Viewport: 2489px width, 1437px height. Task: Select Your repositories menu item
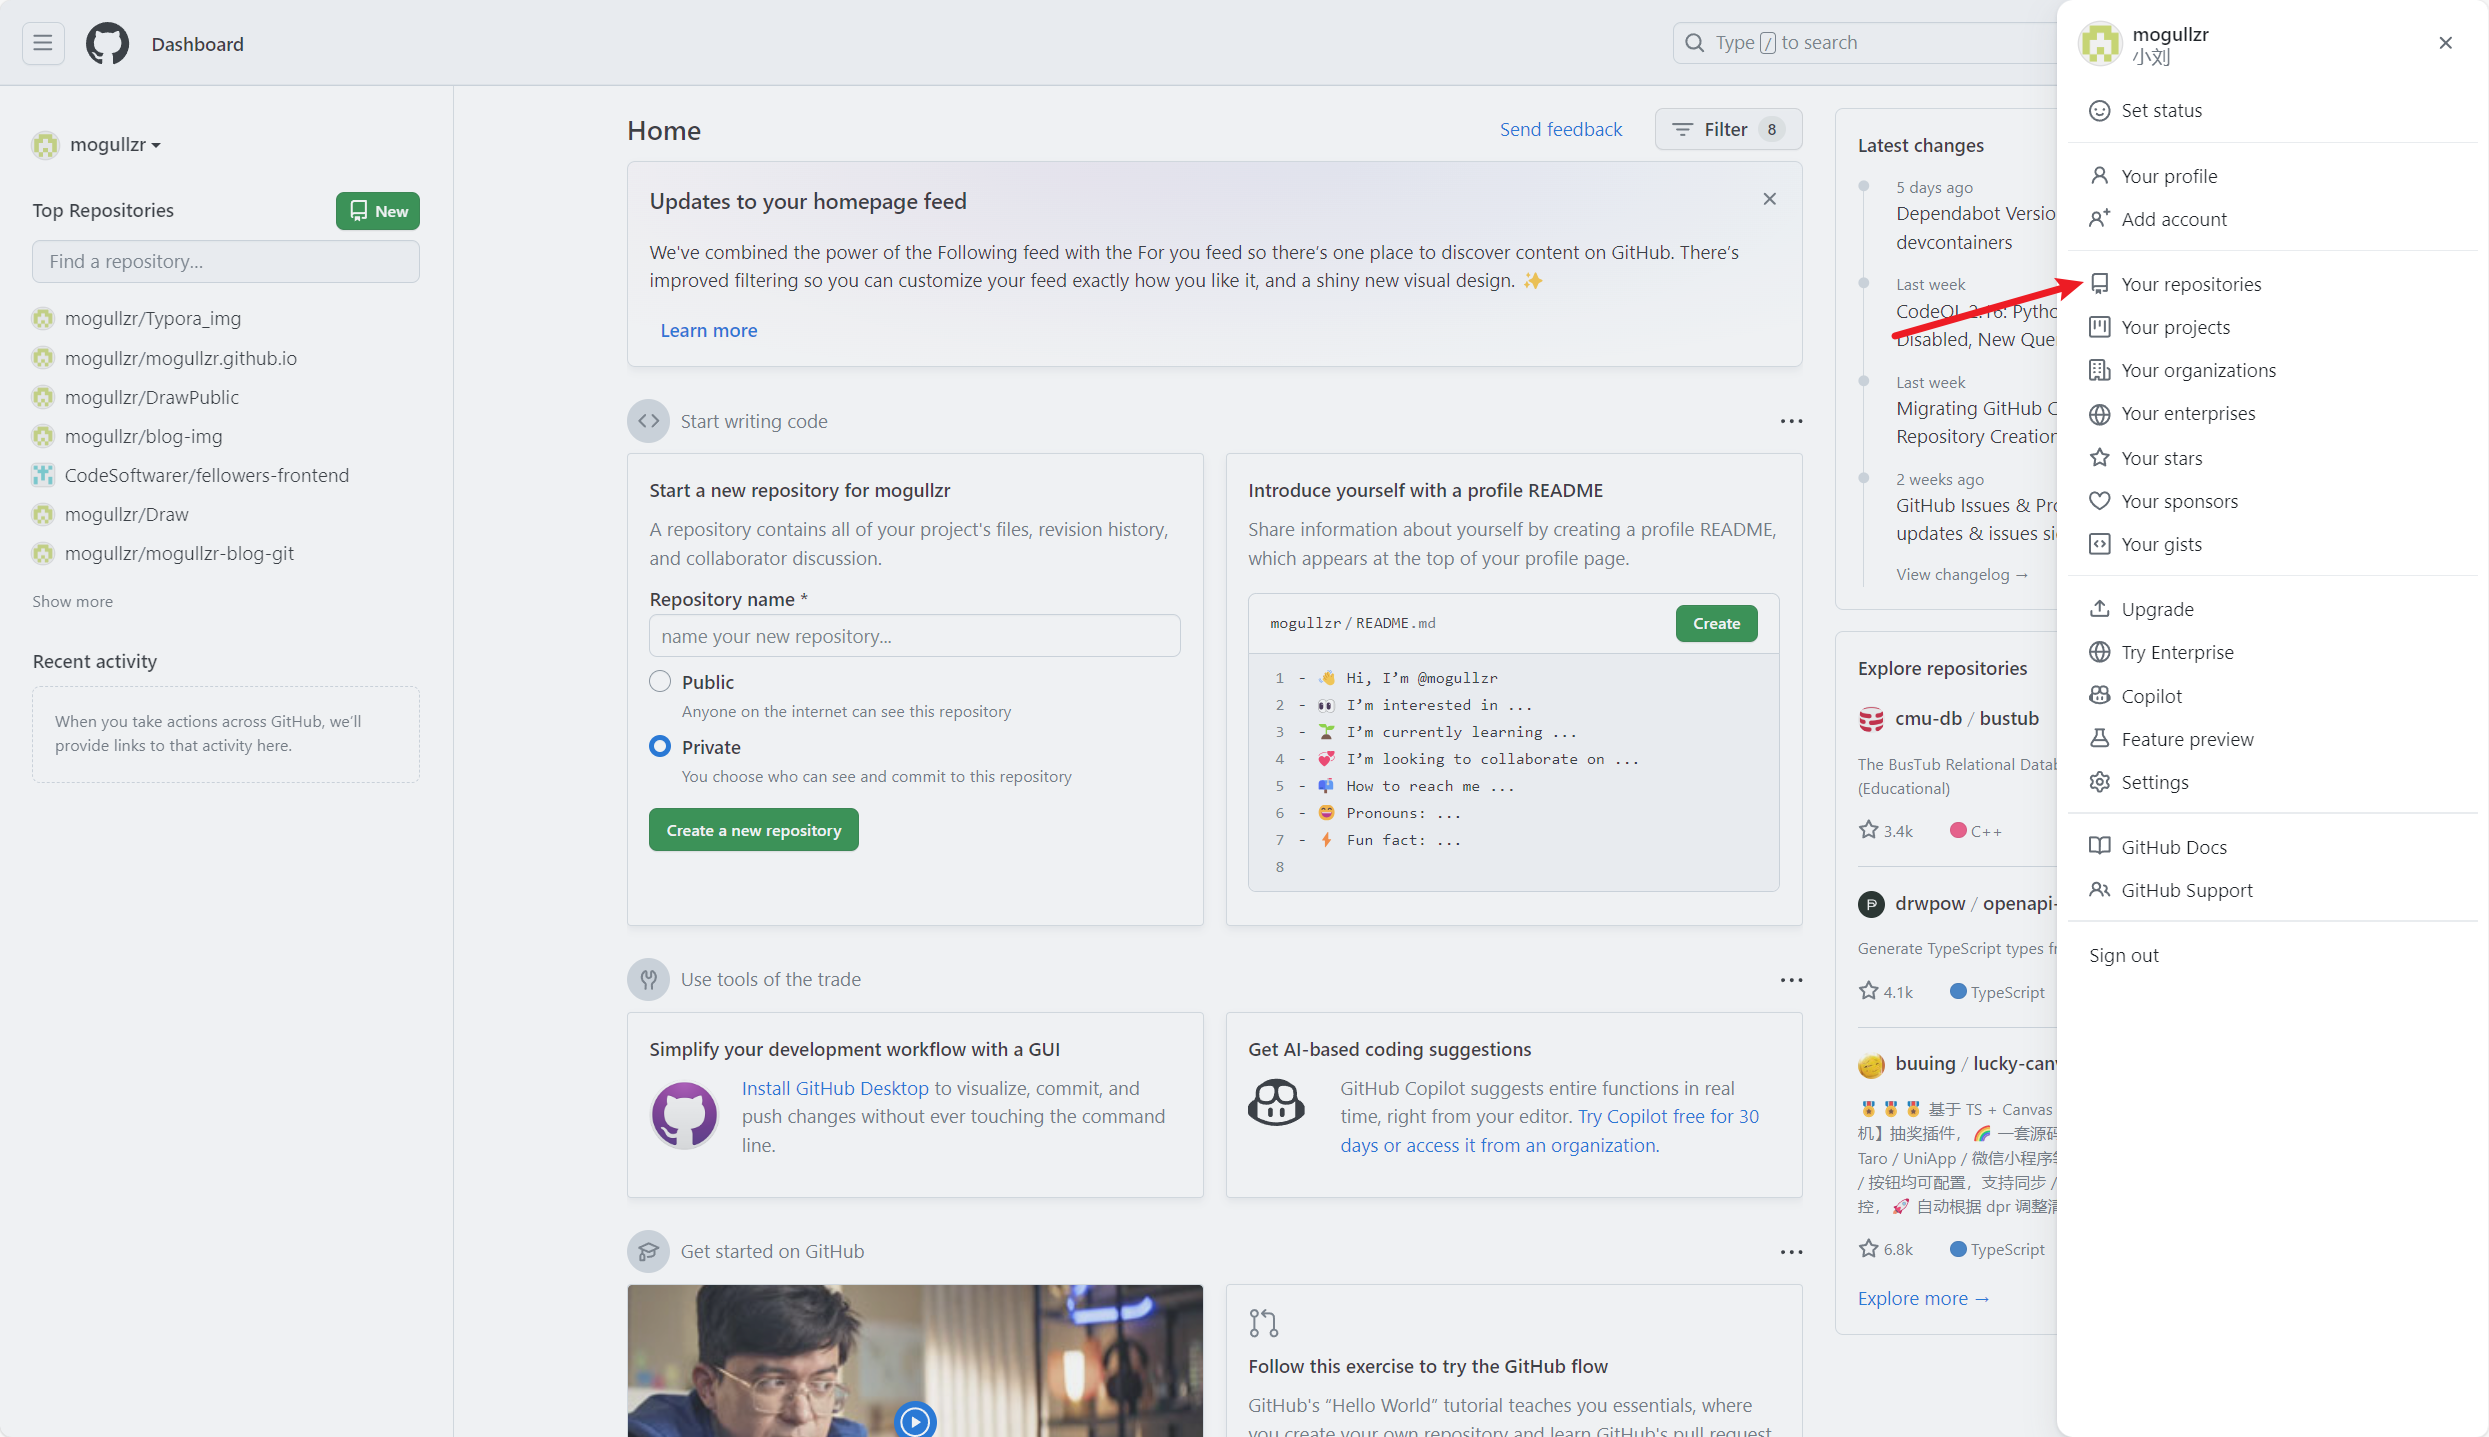(x=2190, y=284)
